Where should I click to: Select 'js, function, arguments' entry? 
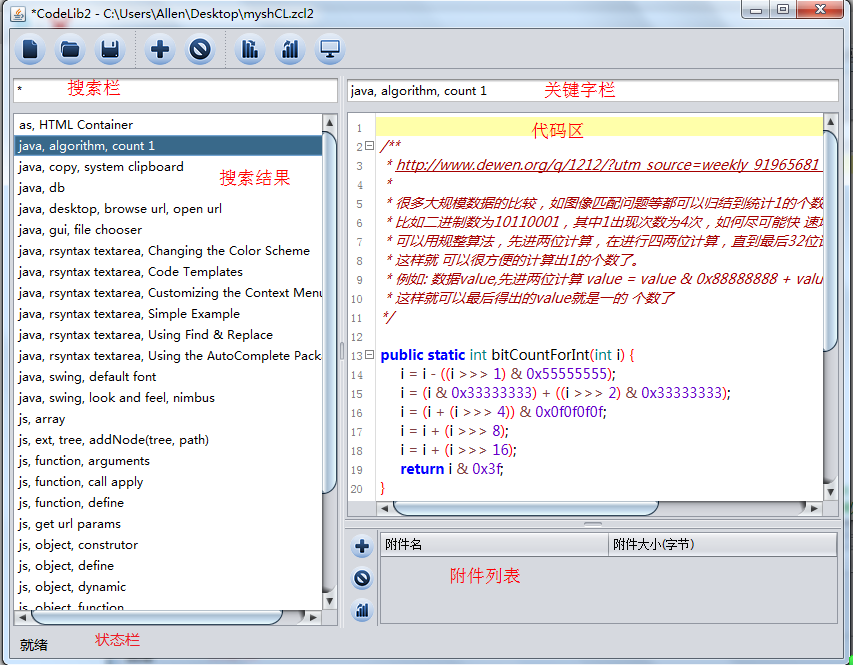pos(168,460)
